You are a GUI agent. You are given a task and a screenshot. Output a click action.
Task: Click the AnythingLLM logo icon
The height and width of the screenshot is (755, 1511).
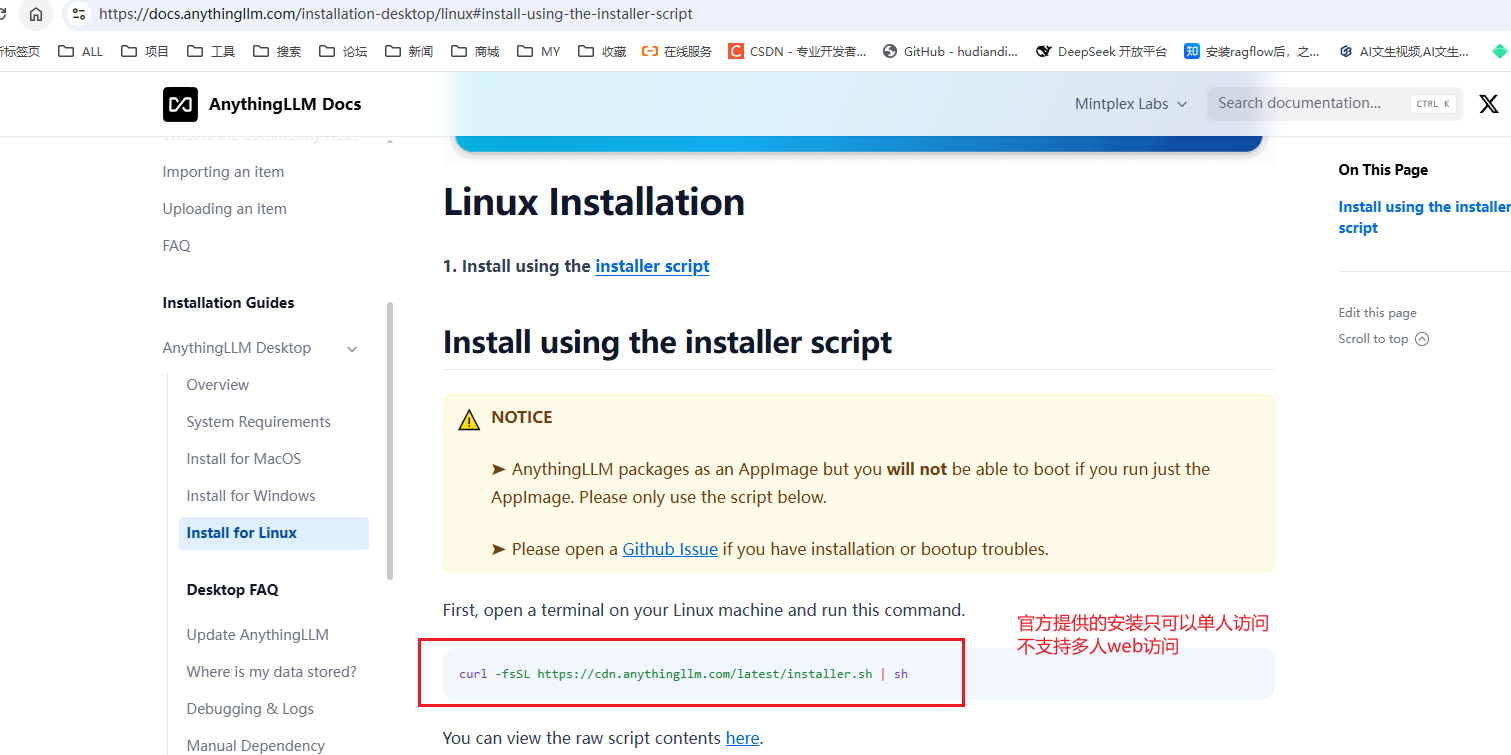tap(180, 104)
